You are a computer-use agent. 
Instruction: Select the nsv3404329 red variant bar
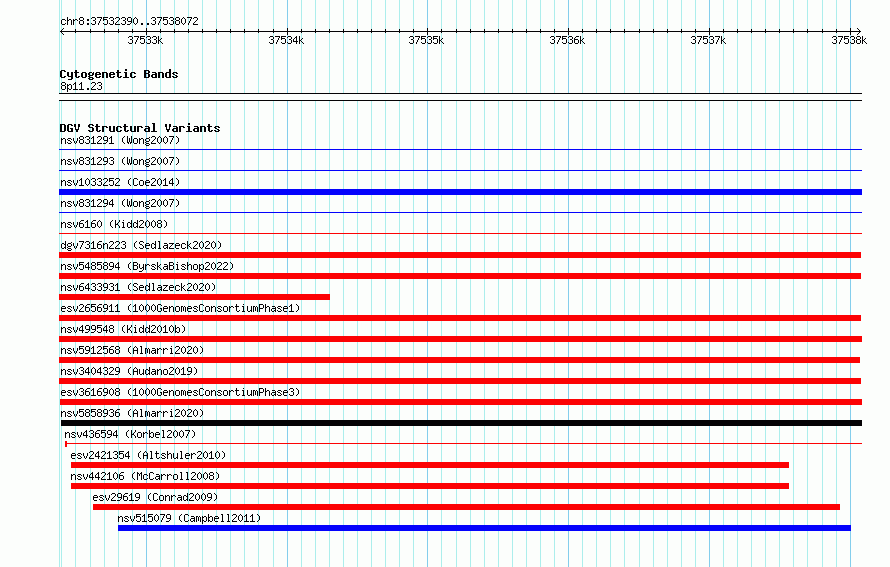coord(460,381)
